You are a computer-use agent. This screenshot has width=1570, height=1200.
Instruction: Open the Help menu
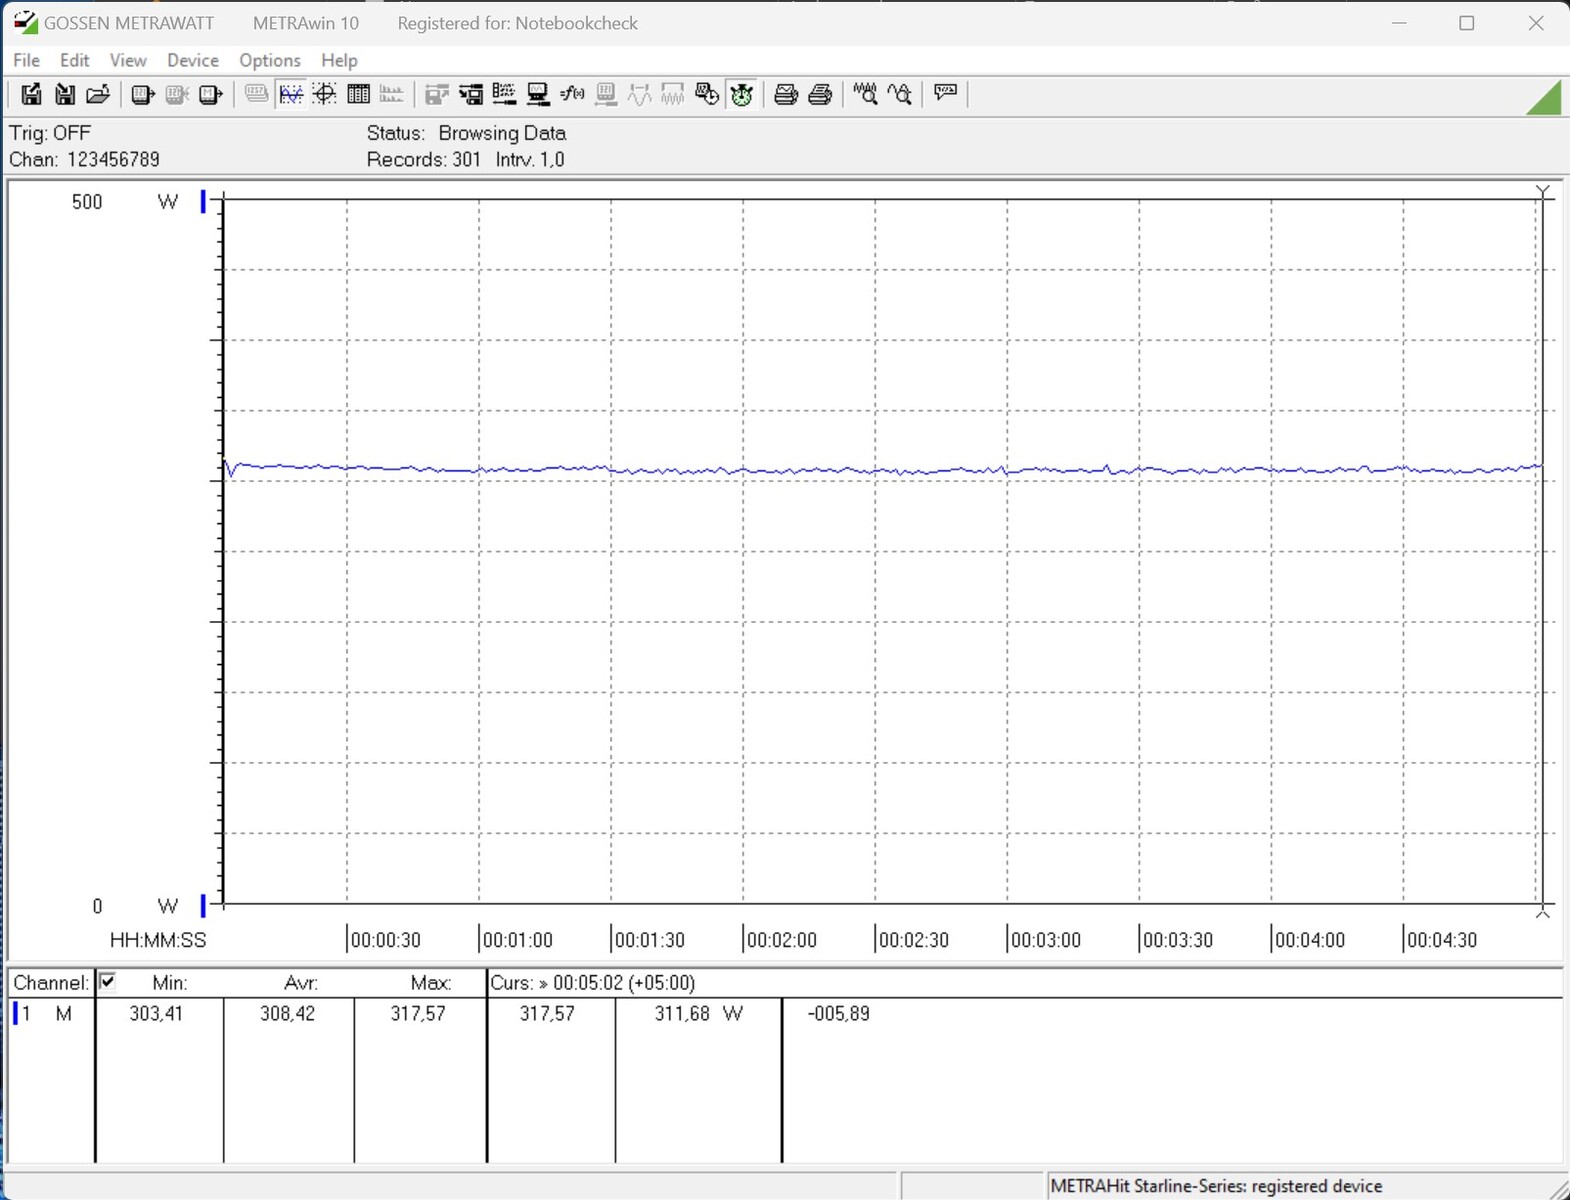339,60
